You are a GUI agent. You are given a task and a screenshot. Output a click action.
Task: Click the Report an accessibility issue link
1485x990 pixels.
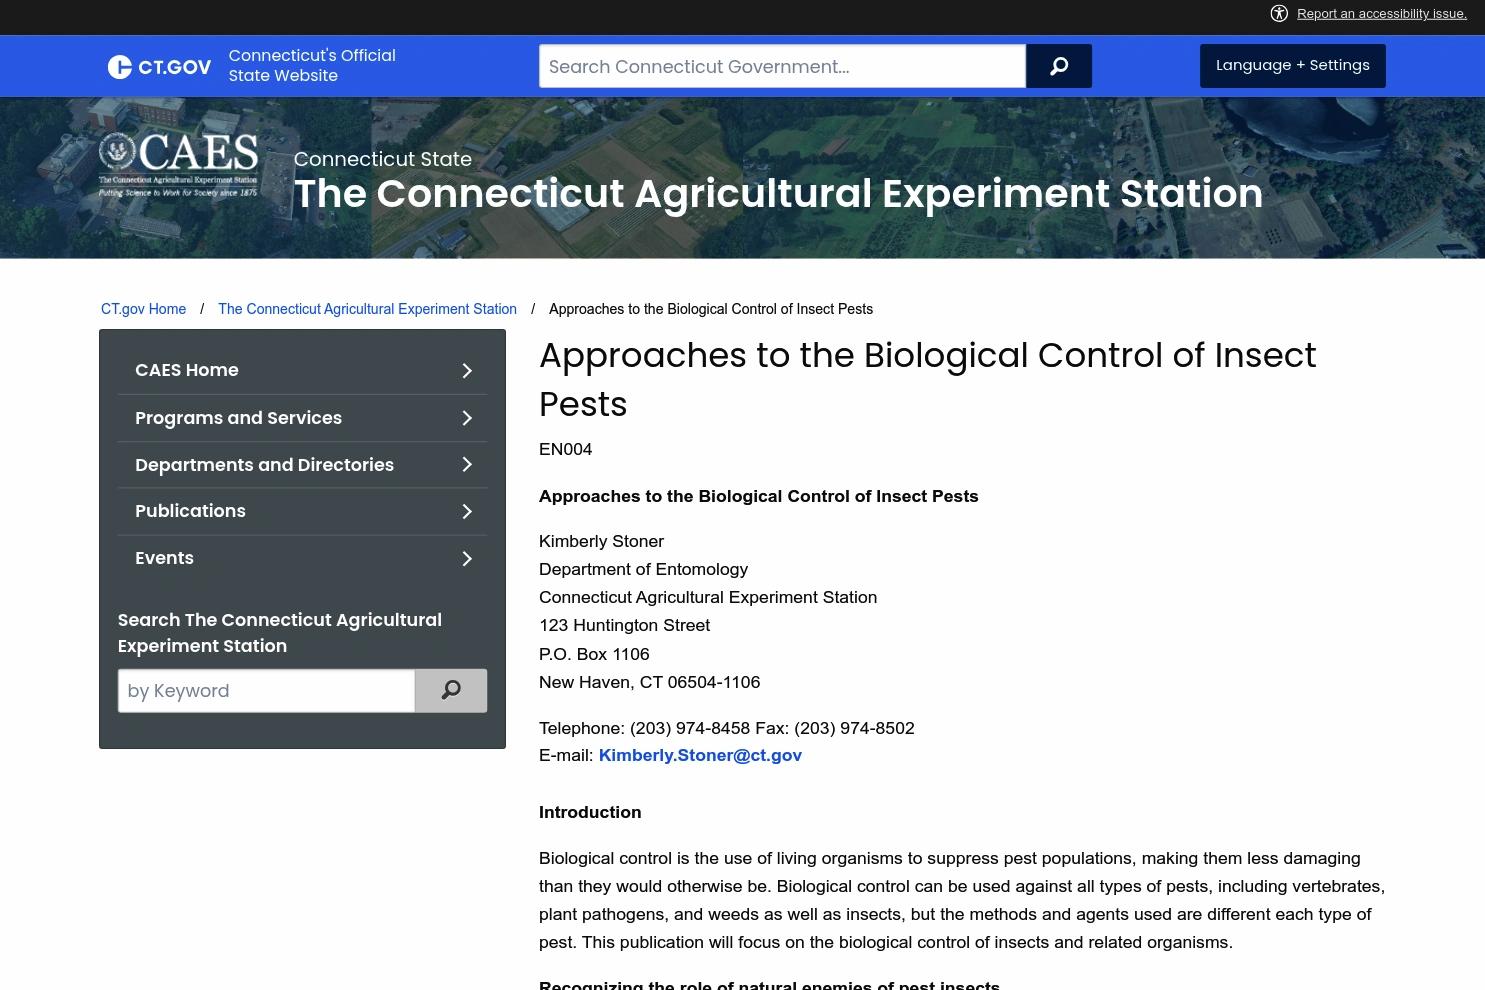point(1382,13)
